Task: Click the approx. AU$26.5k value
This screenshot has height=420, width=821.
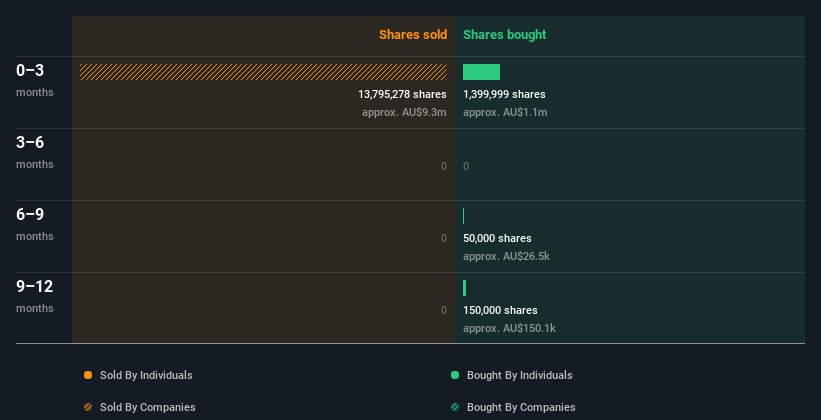Action: [x=506, y=256]
